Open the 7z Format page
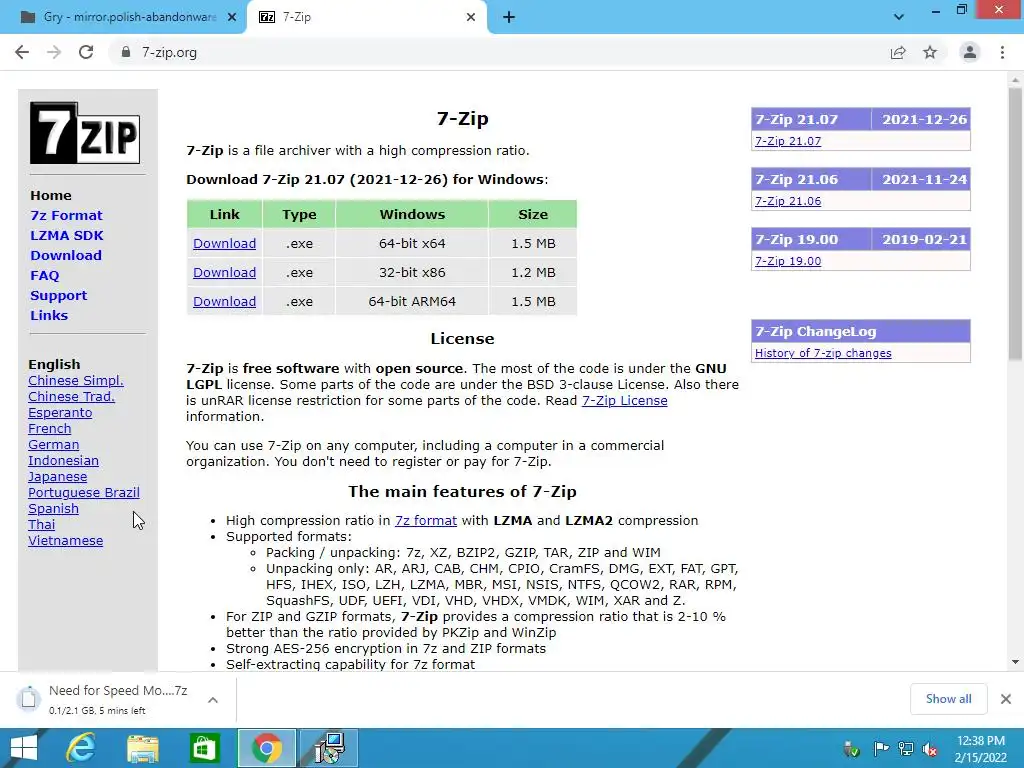The width and height of the screenshot is (1024, 768). [x=66, y=216]
